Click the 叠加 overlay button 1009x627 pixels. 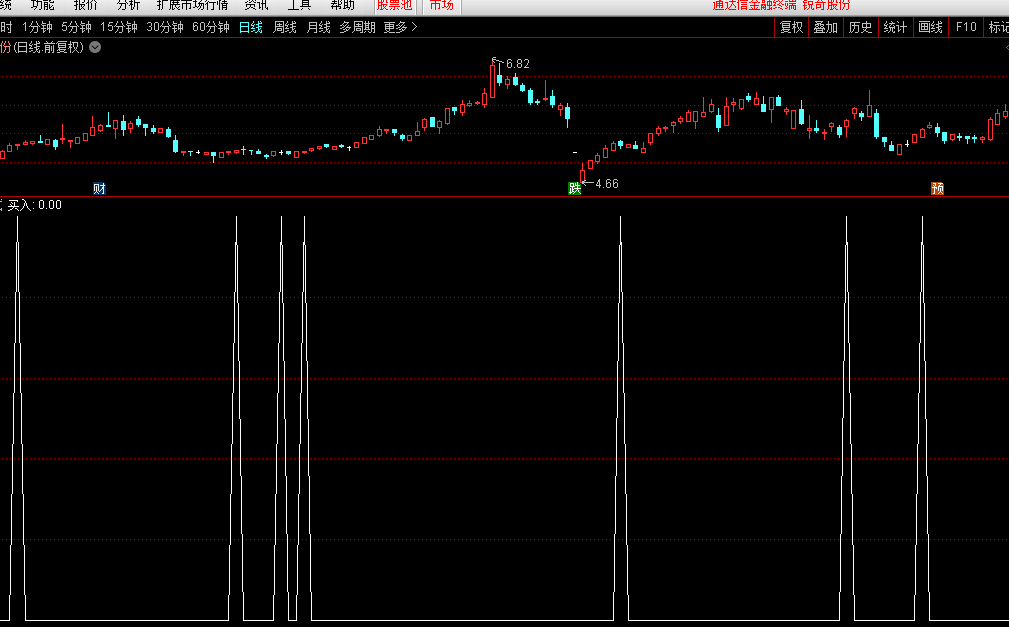coord(825,27)
